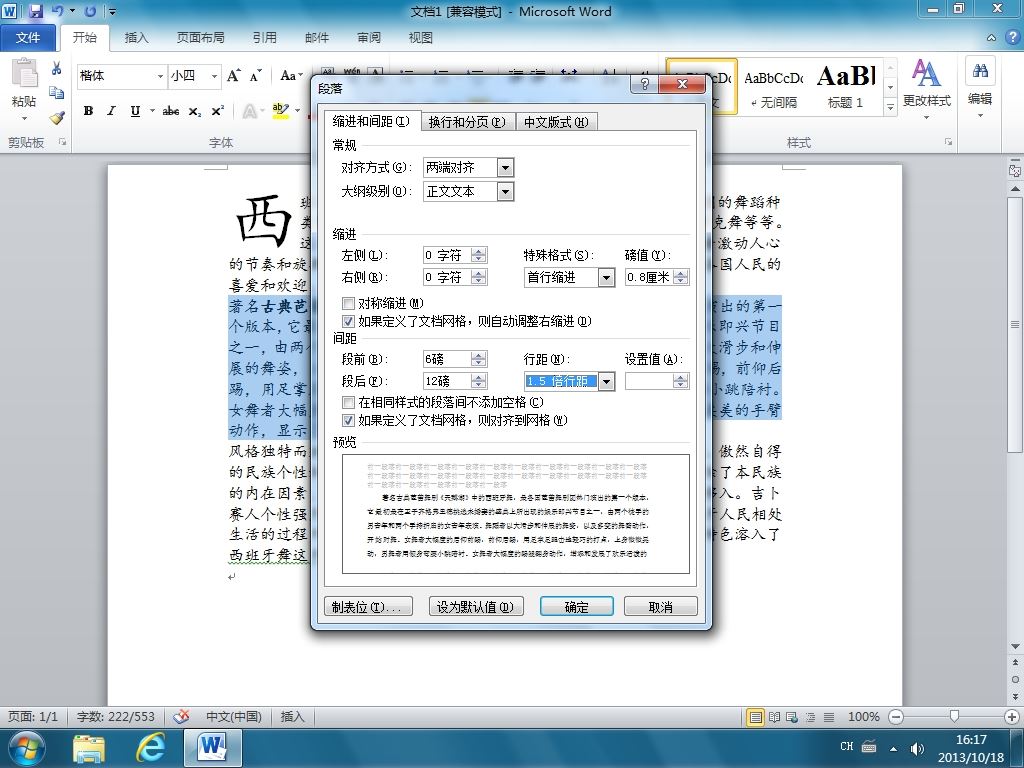1024x768 pixels.
Task: Apply Strikethrough formatting
Action: 171,111
